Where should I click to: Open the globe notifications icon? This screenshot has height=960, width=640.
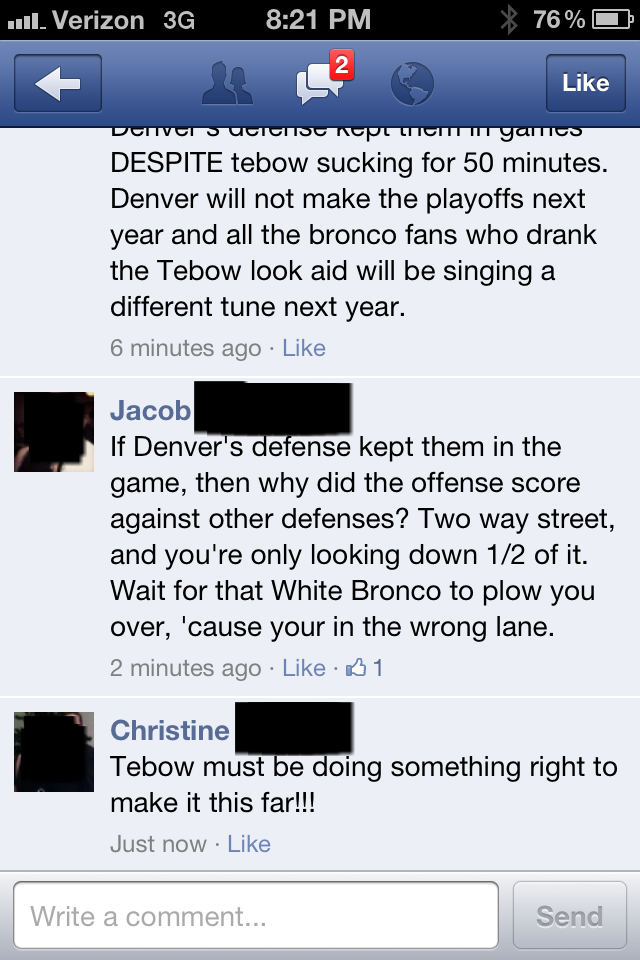pyautogui.click(x=412, y=84)
